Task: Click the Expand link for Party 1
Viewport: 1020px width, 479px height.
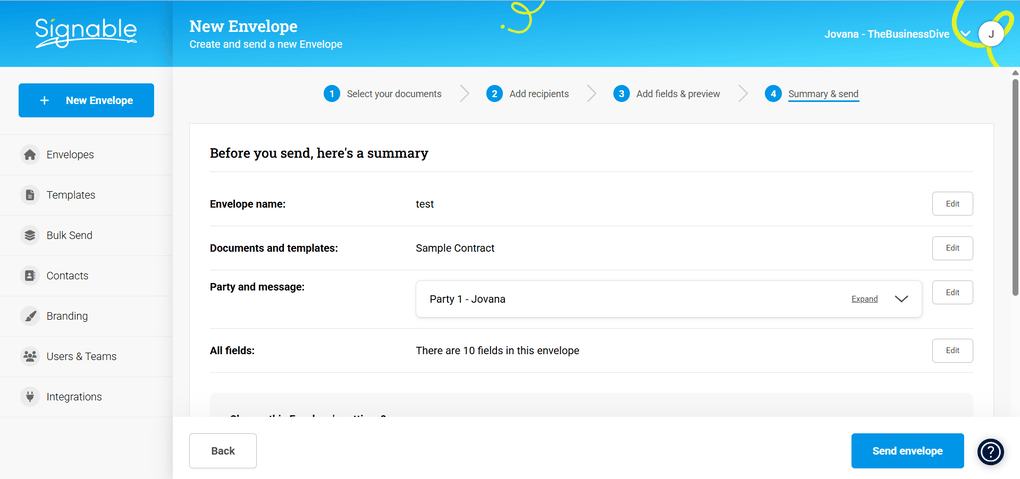Action: [x=865, y=299]
